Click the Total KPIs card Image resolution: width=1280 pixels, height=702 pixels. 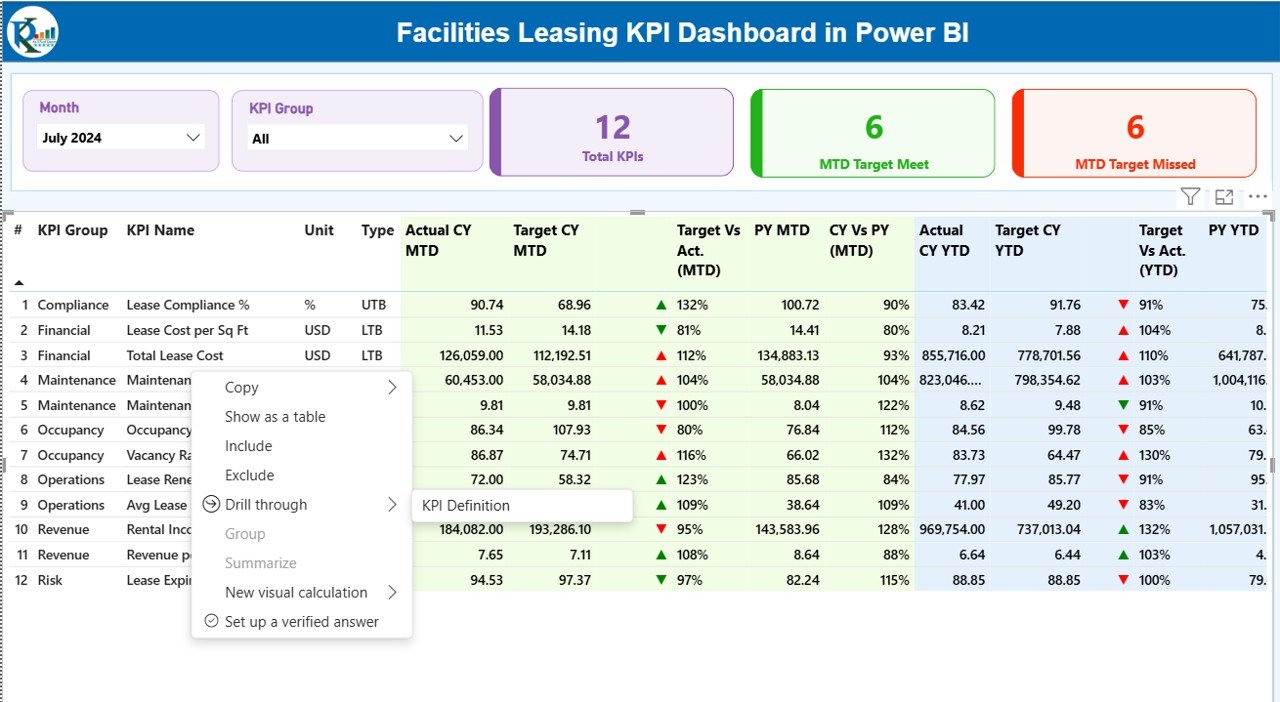[x=611, y=133]
